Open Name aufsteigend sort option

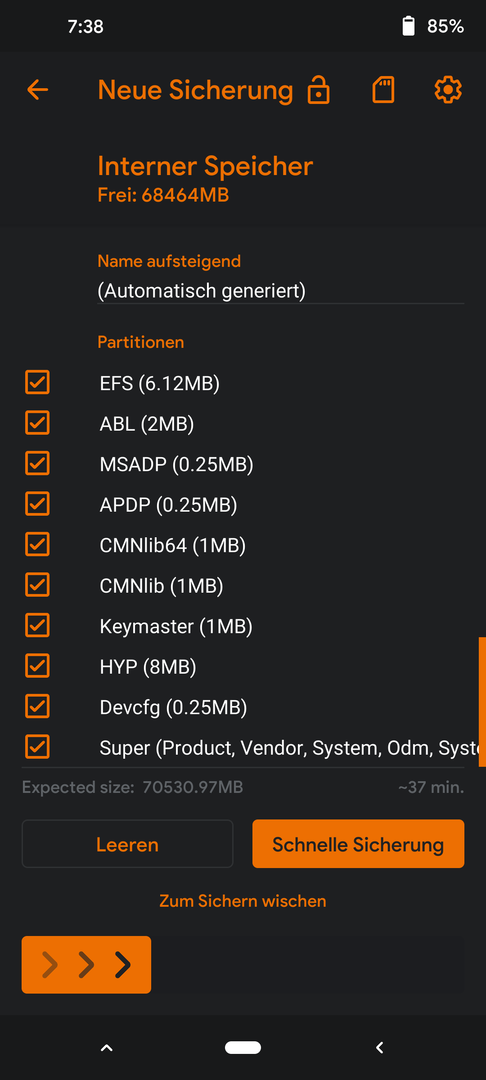tap(169, 261)
